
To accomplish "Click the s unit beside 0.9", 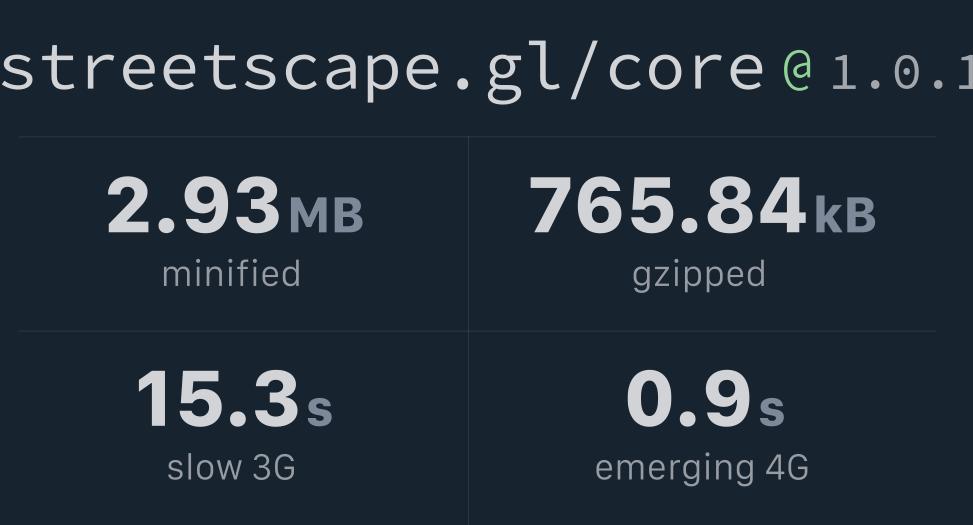I will point(772,409).
